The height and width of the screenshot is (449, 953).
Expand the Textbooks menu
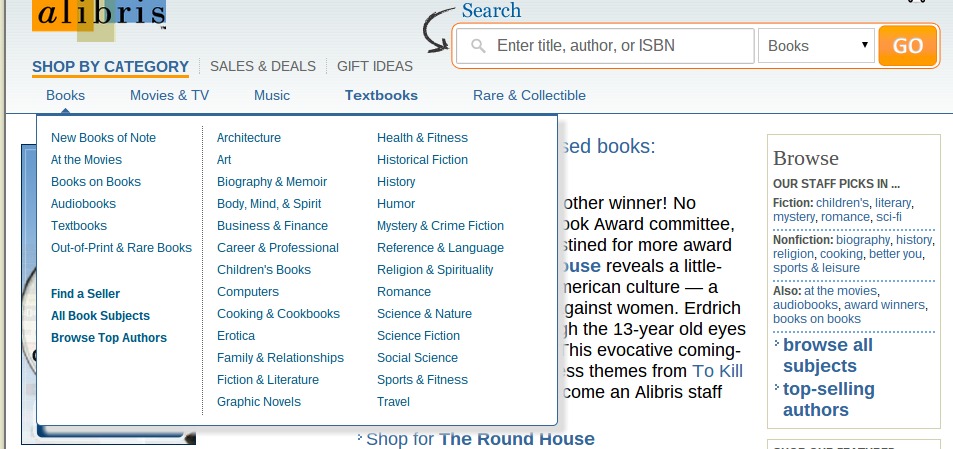381,96
